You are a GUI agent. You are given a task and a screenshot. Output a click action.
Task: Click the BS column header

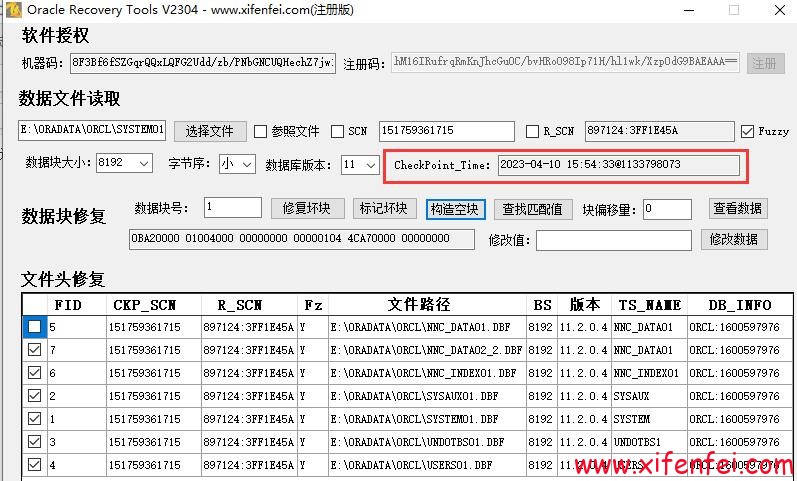[542, 305]
